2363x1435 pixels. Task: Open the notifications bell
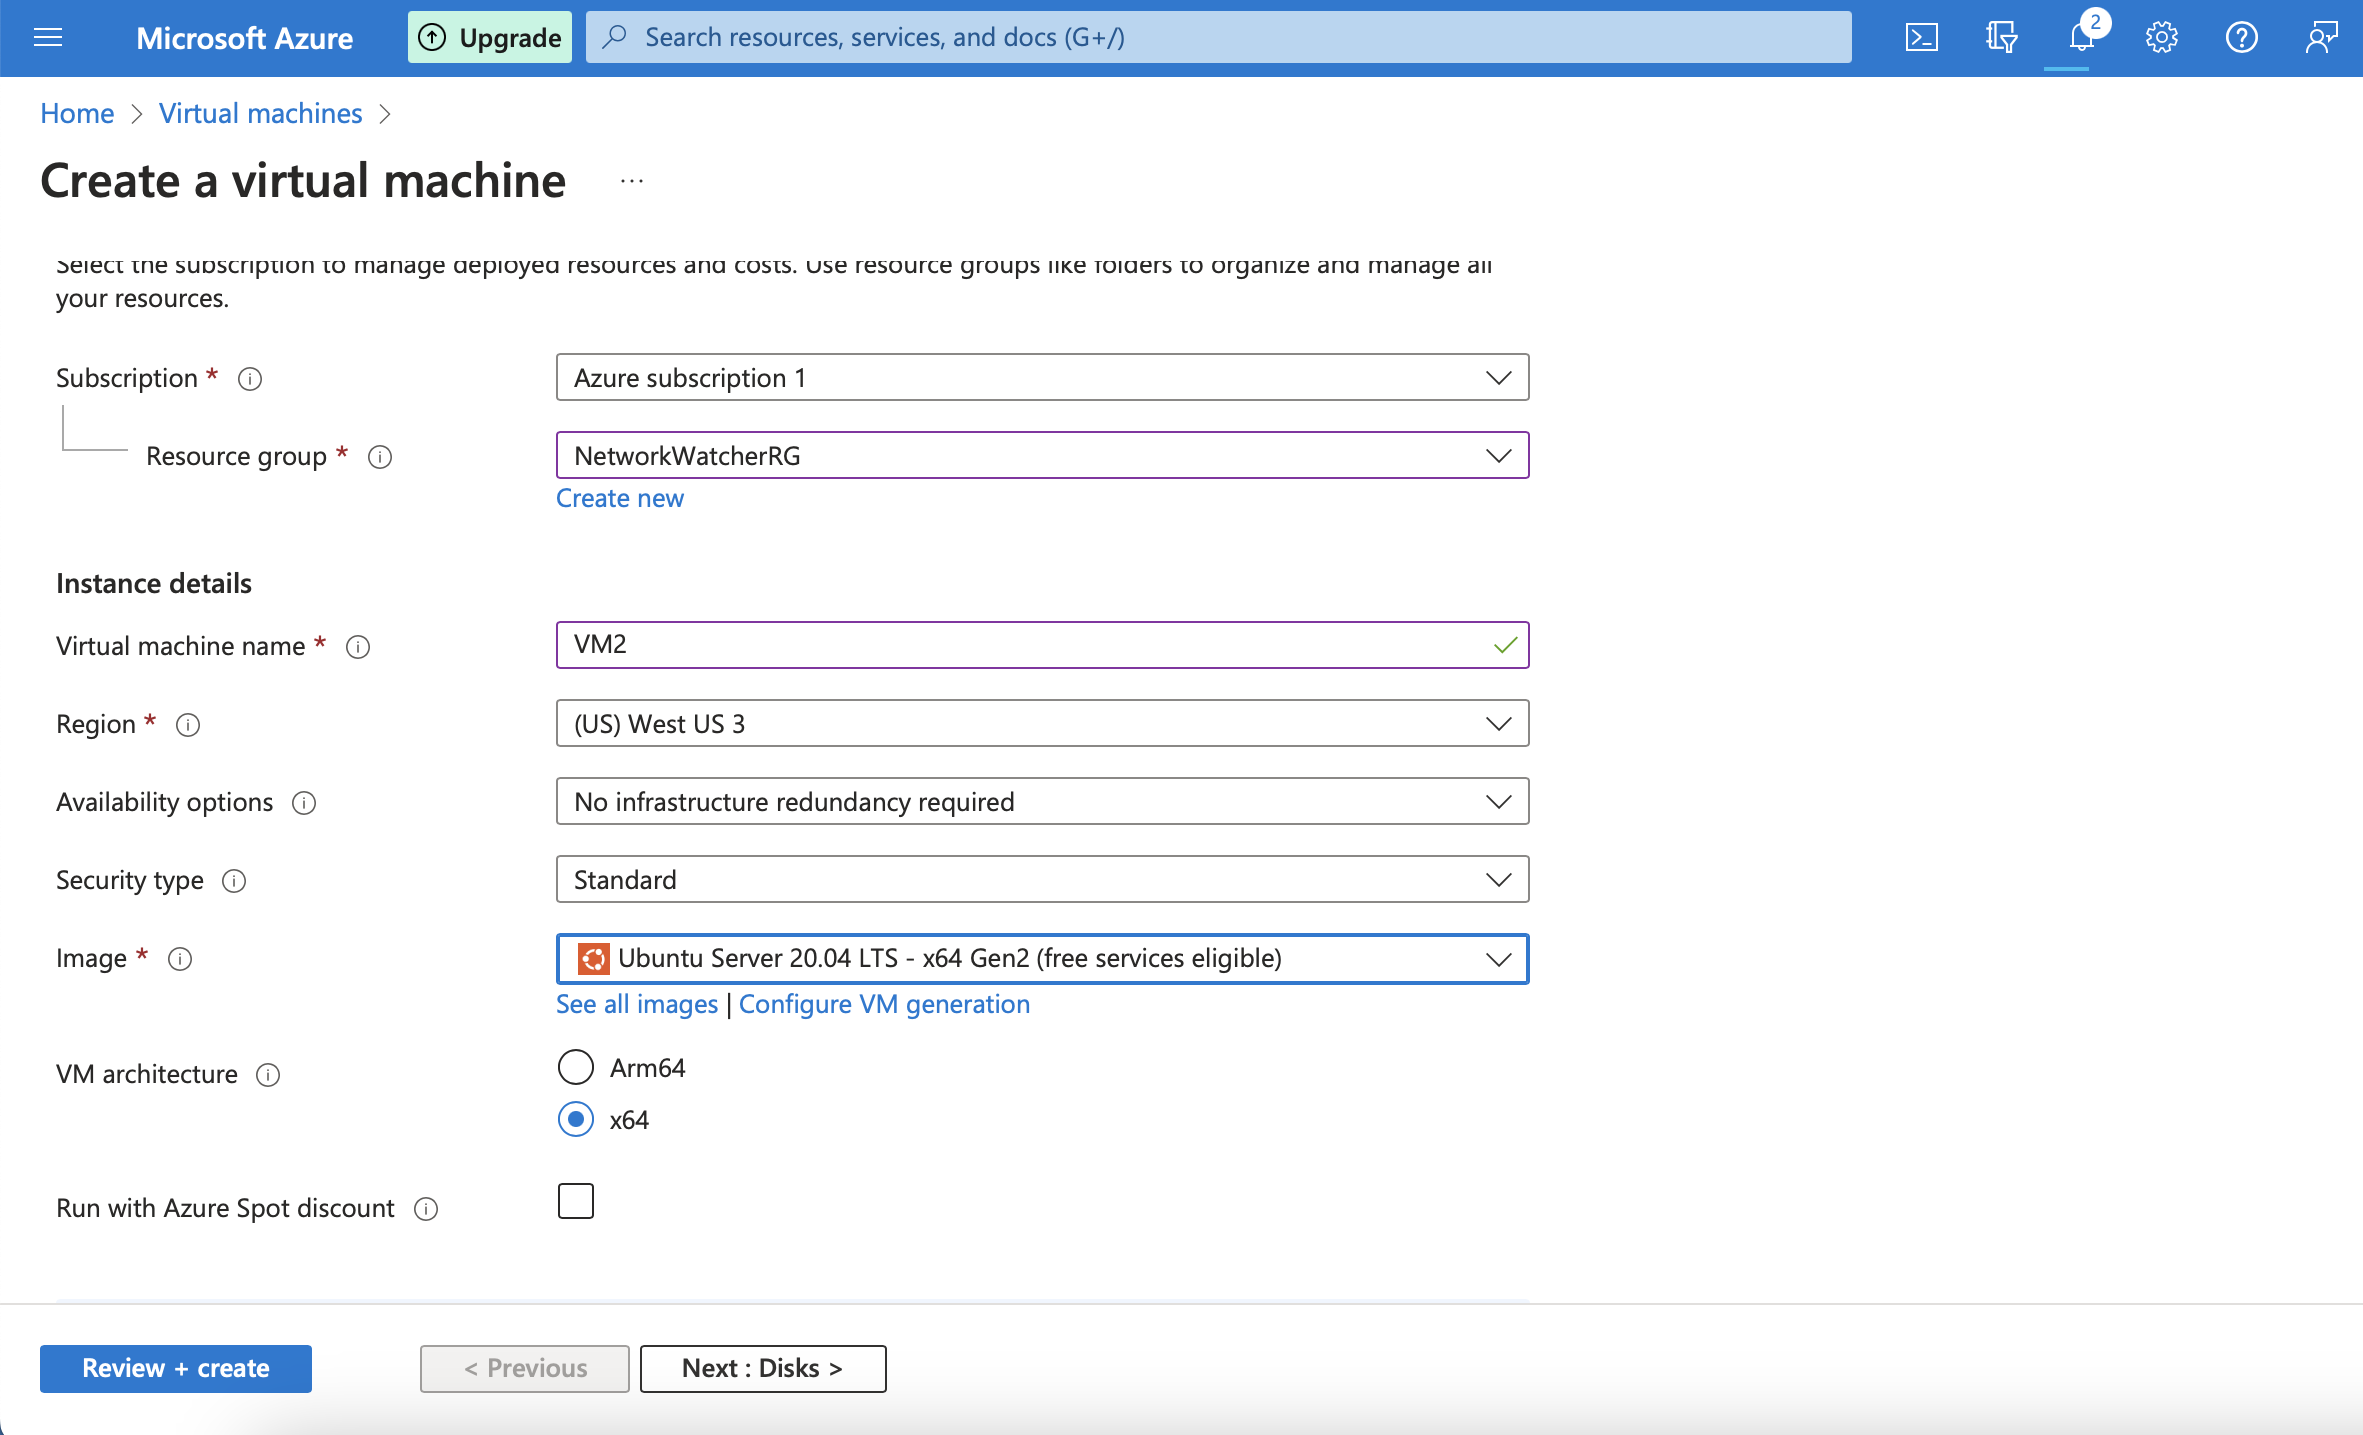click(2081, 38)
